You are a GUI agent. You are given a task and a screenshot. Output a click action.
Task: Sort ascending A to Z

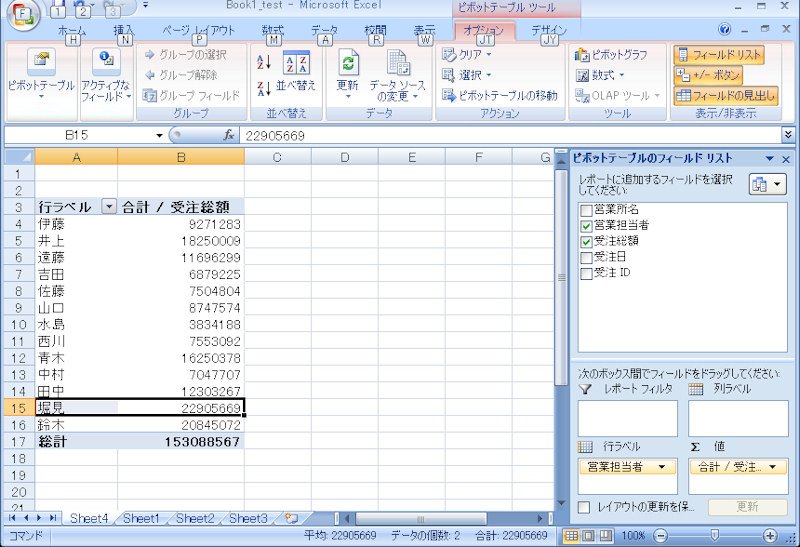[x=263, y=63]
